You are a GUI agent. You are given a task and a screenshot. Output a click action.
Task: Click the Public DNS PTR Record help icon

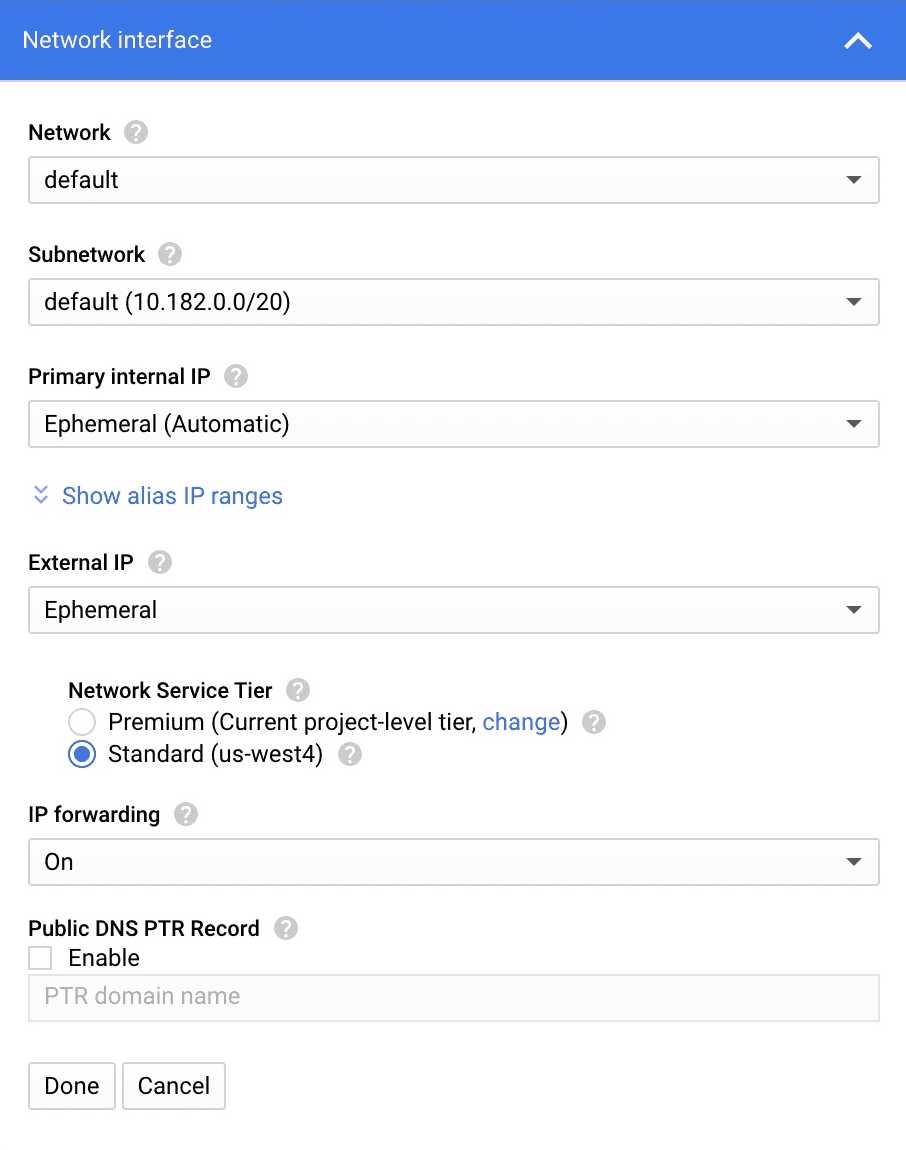[286, 928]
